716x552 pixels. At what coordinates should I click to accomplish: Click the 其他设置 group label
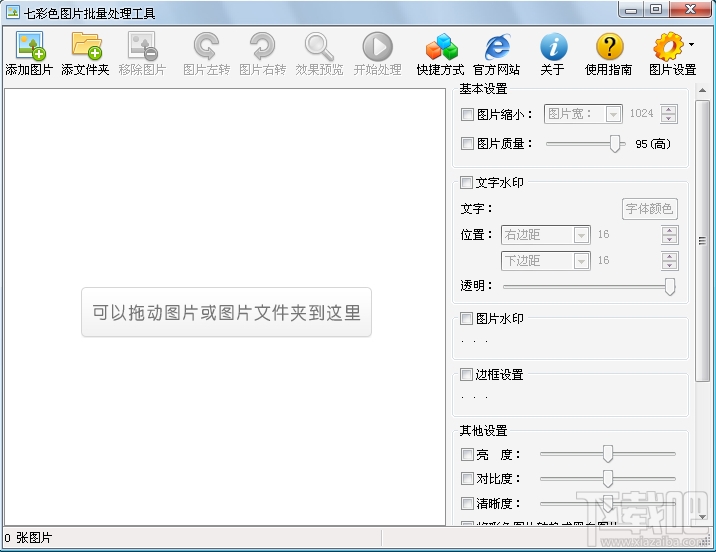tap(483, 431)
